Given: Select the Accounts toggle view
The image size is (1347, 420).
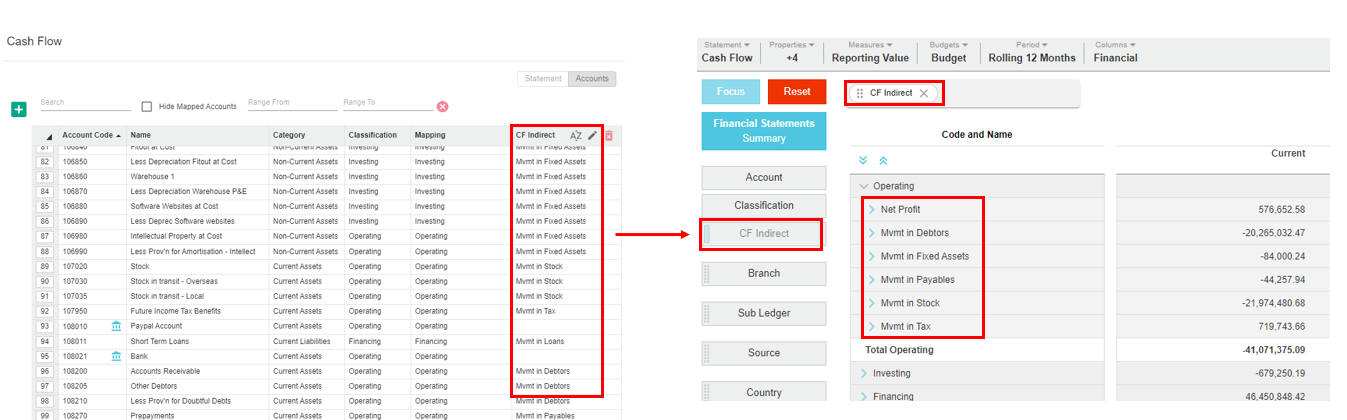Looking at the screenshot, I should click(x=592, y=79).
